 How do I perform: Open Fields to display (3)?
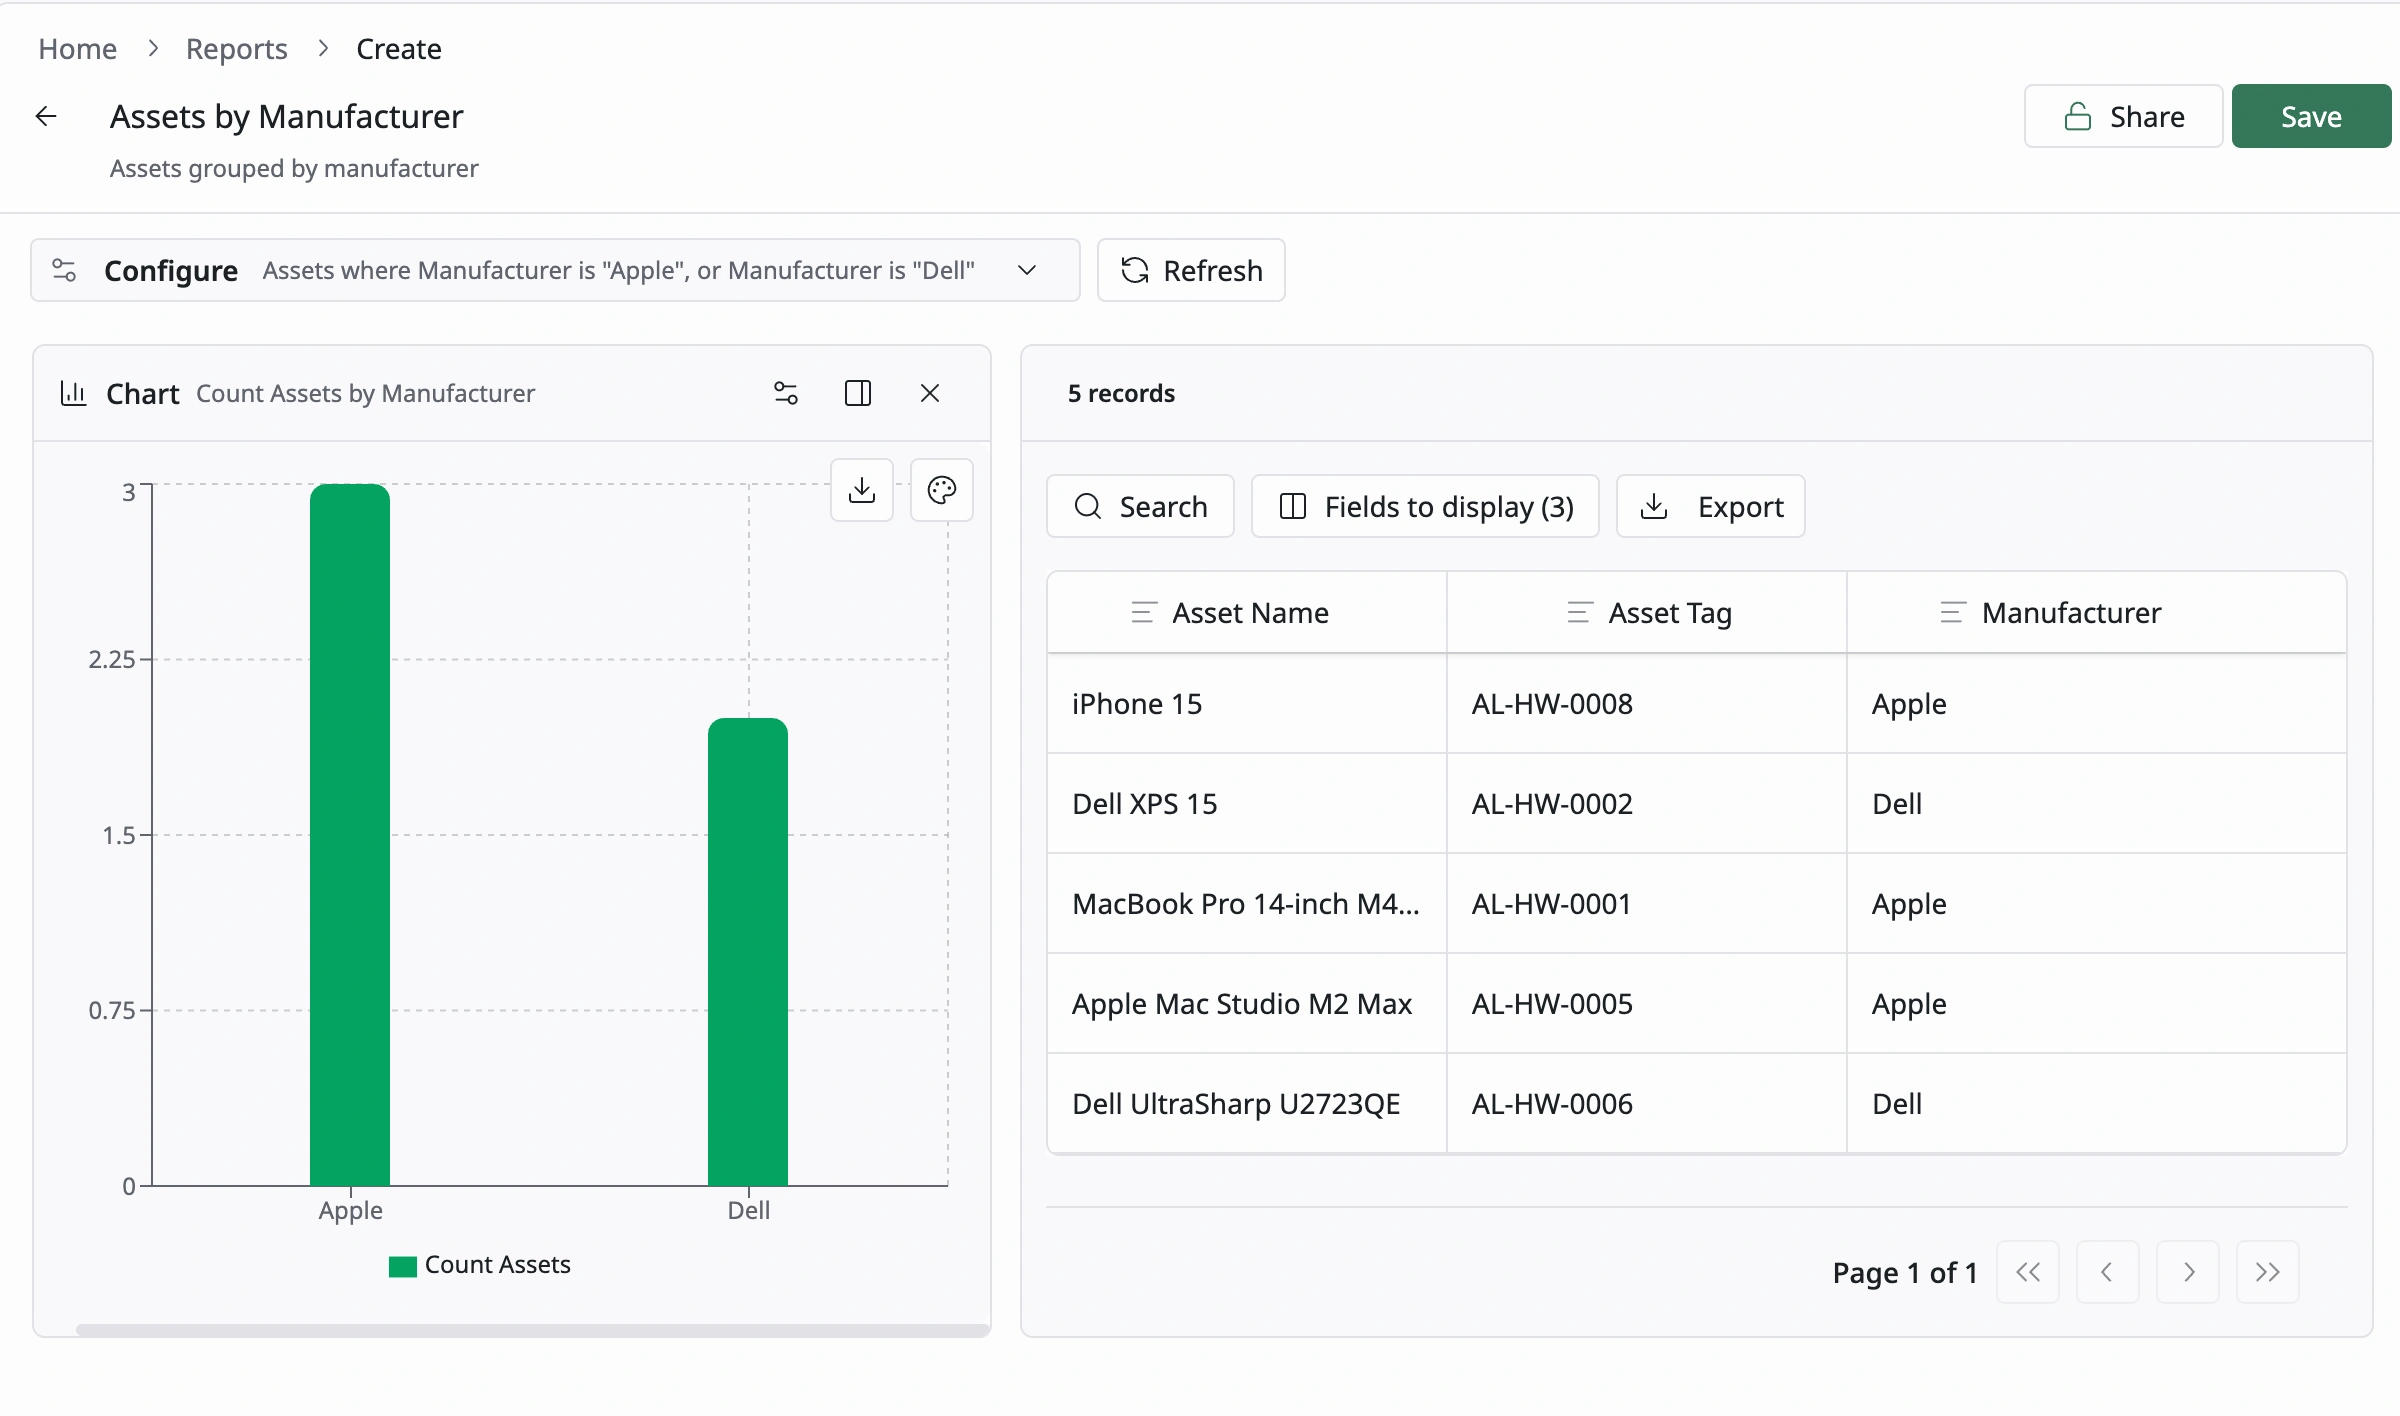[1426, 506]
